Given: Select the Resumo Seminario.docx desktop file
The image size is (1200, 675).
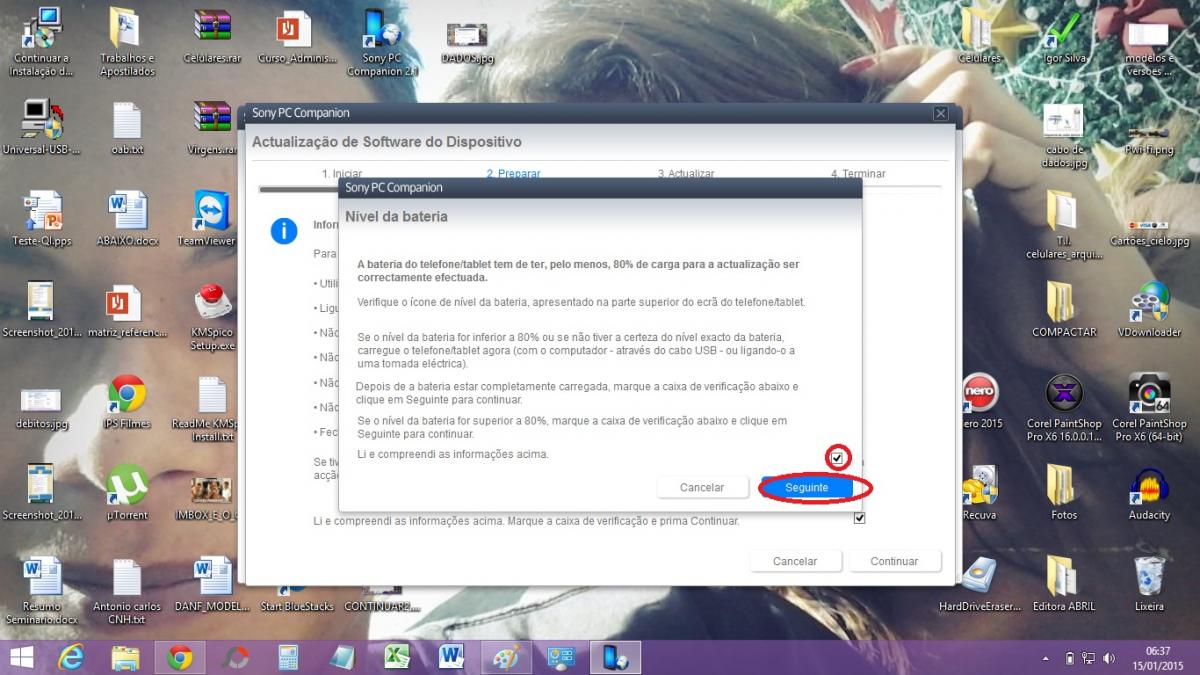Looking at the screenshot, I should 42,590.
